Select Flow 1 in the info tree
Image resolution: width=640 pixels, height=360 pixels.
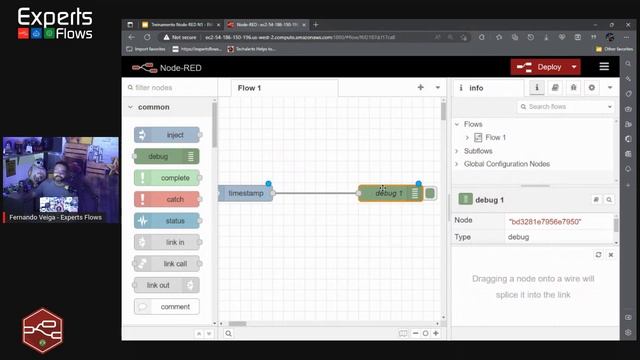pyautogui.click(x=496, y=138)
